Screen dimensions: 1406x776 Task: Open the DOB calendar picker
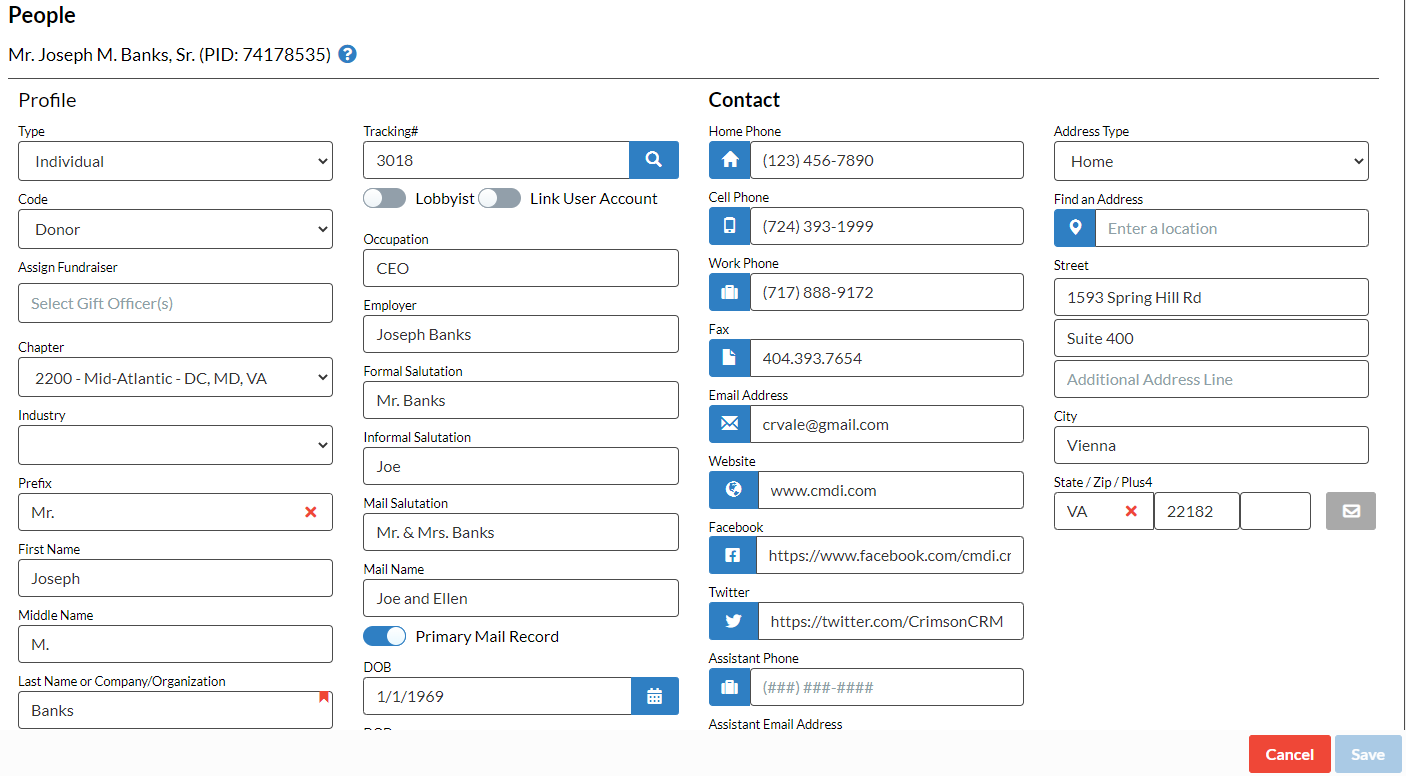tap(655, 696)
